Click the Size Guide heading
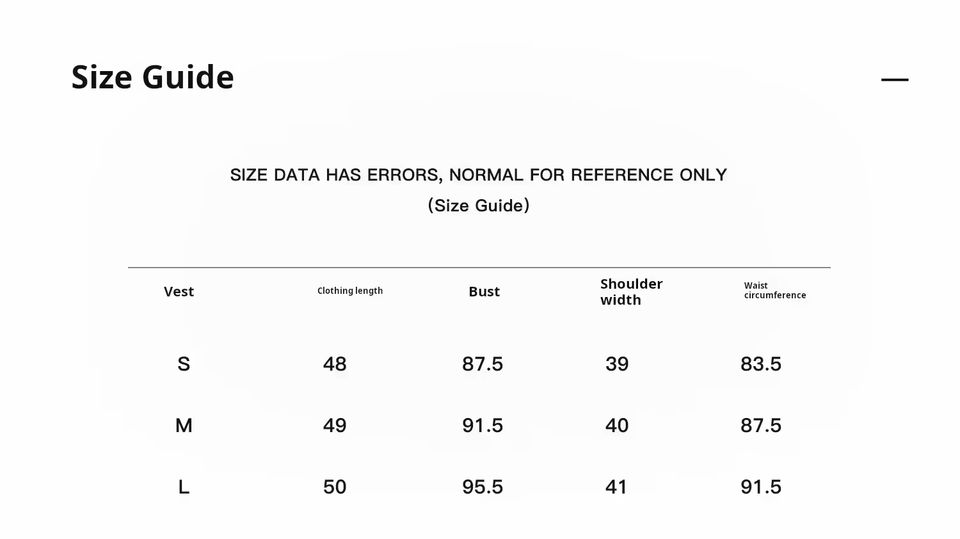This screenshot has height=539, width=960. coord(152,78)
